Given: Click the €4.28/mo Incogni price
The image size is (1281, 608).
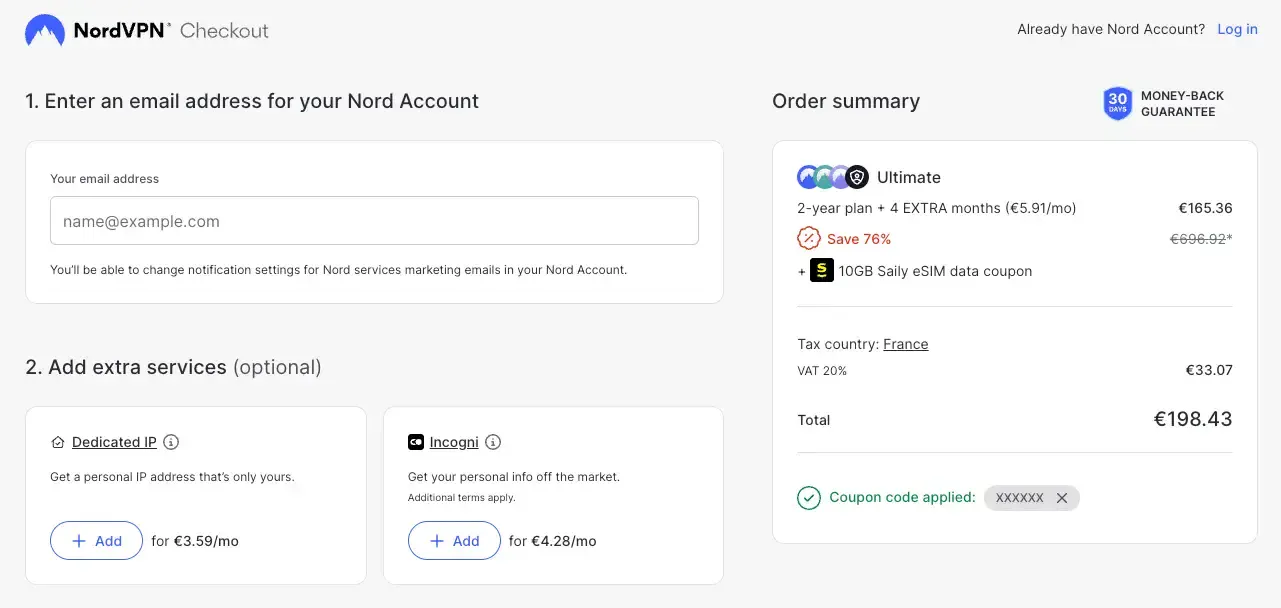Looking at the screenshot, I should (563, 541).
